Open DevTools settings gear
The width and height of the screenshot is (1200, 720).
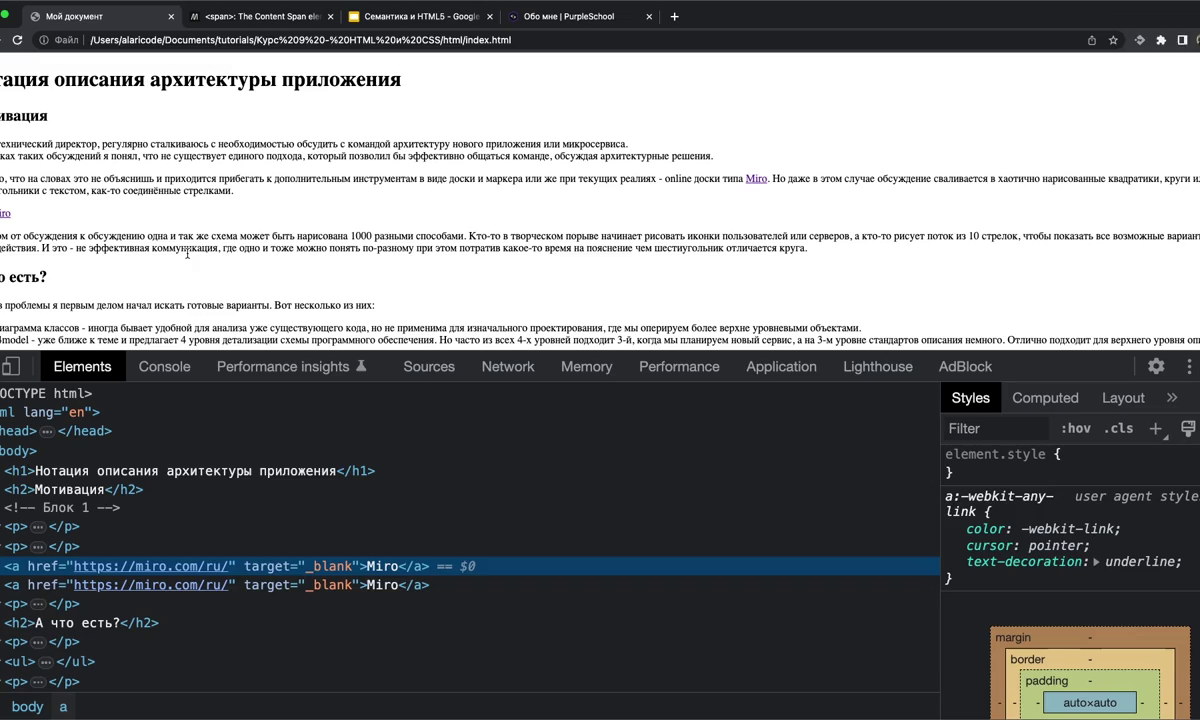point(1156,366)
